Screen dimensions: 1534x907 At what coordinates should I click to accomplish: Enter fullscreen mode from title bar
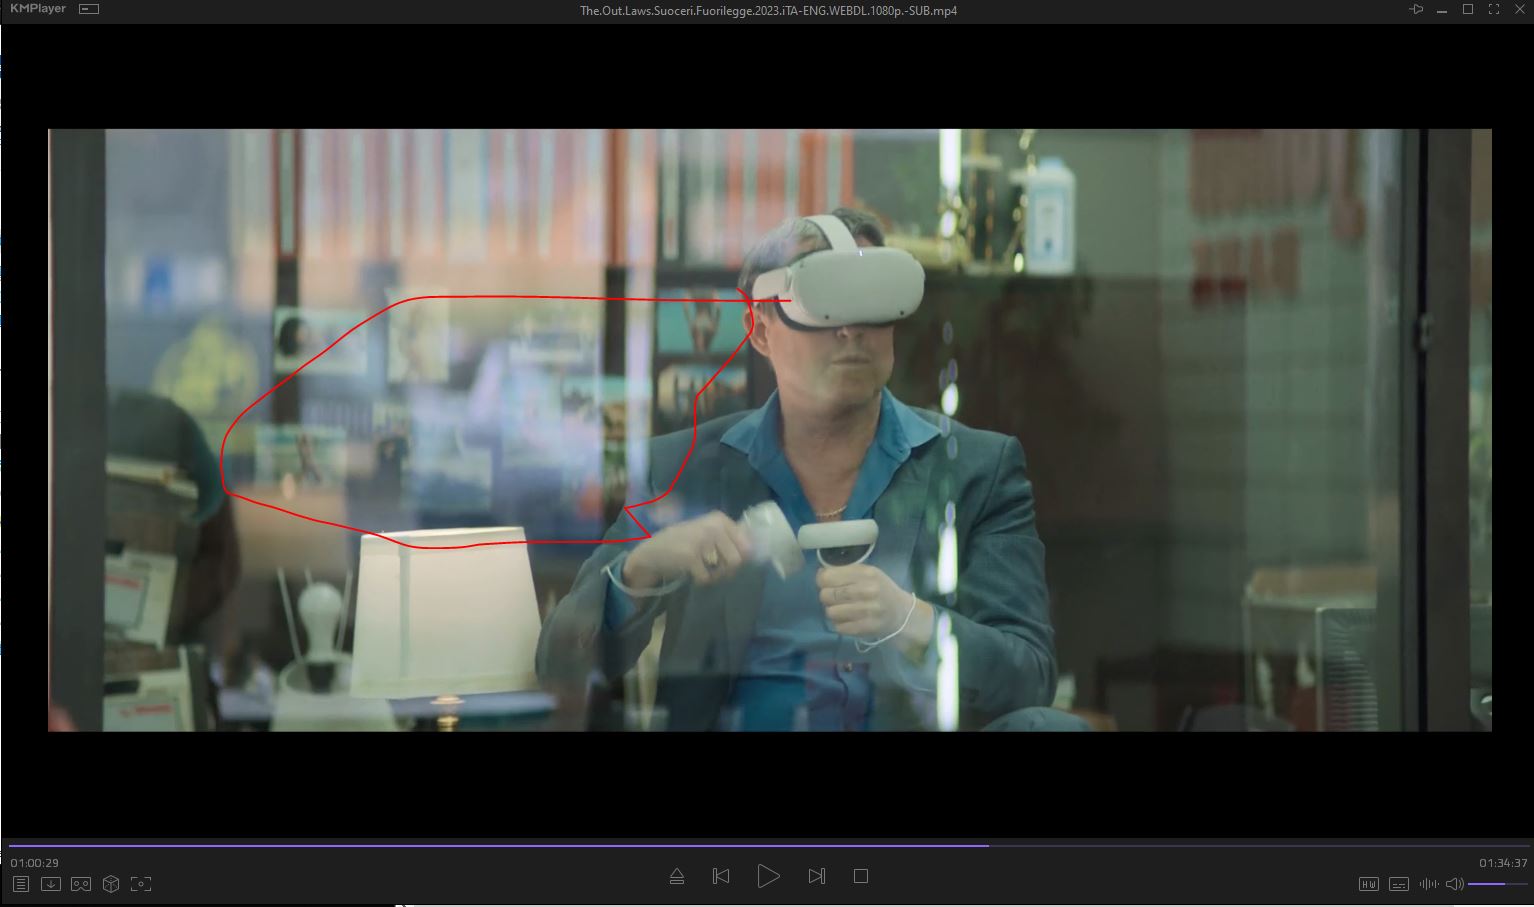point(1494,9)
